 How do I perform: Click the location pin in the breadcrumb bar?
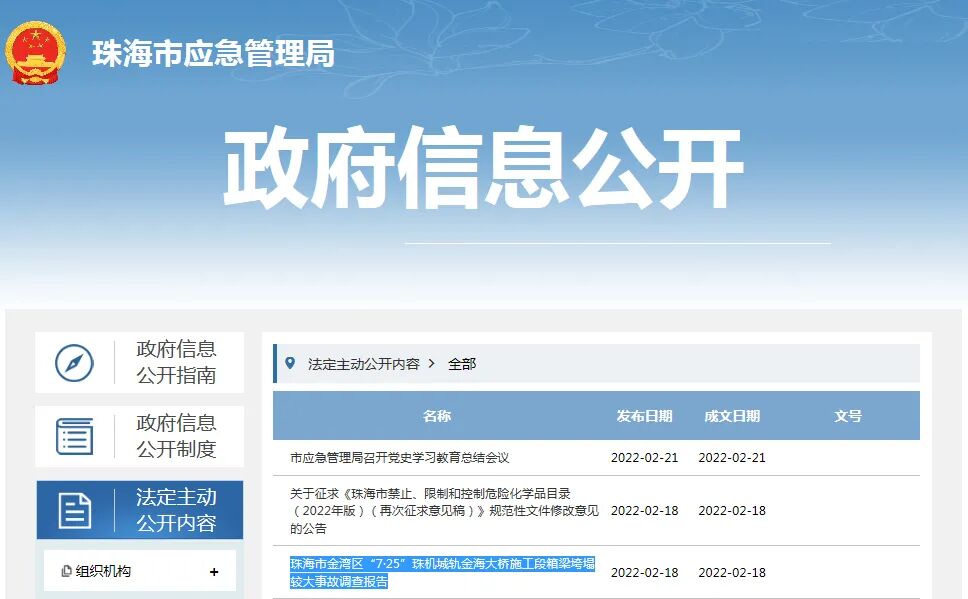click(x=290, y=363)
